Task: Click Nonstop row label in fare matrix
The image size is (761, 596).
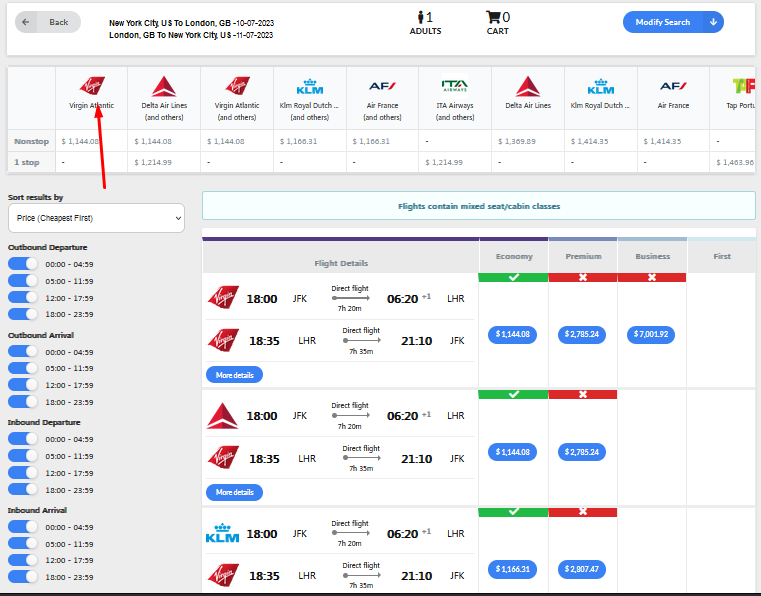Action: (x=32, y=141)
